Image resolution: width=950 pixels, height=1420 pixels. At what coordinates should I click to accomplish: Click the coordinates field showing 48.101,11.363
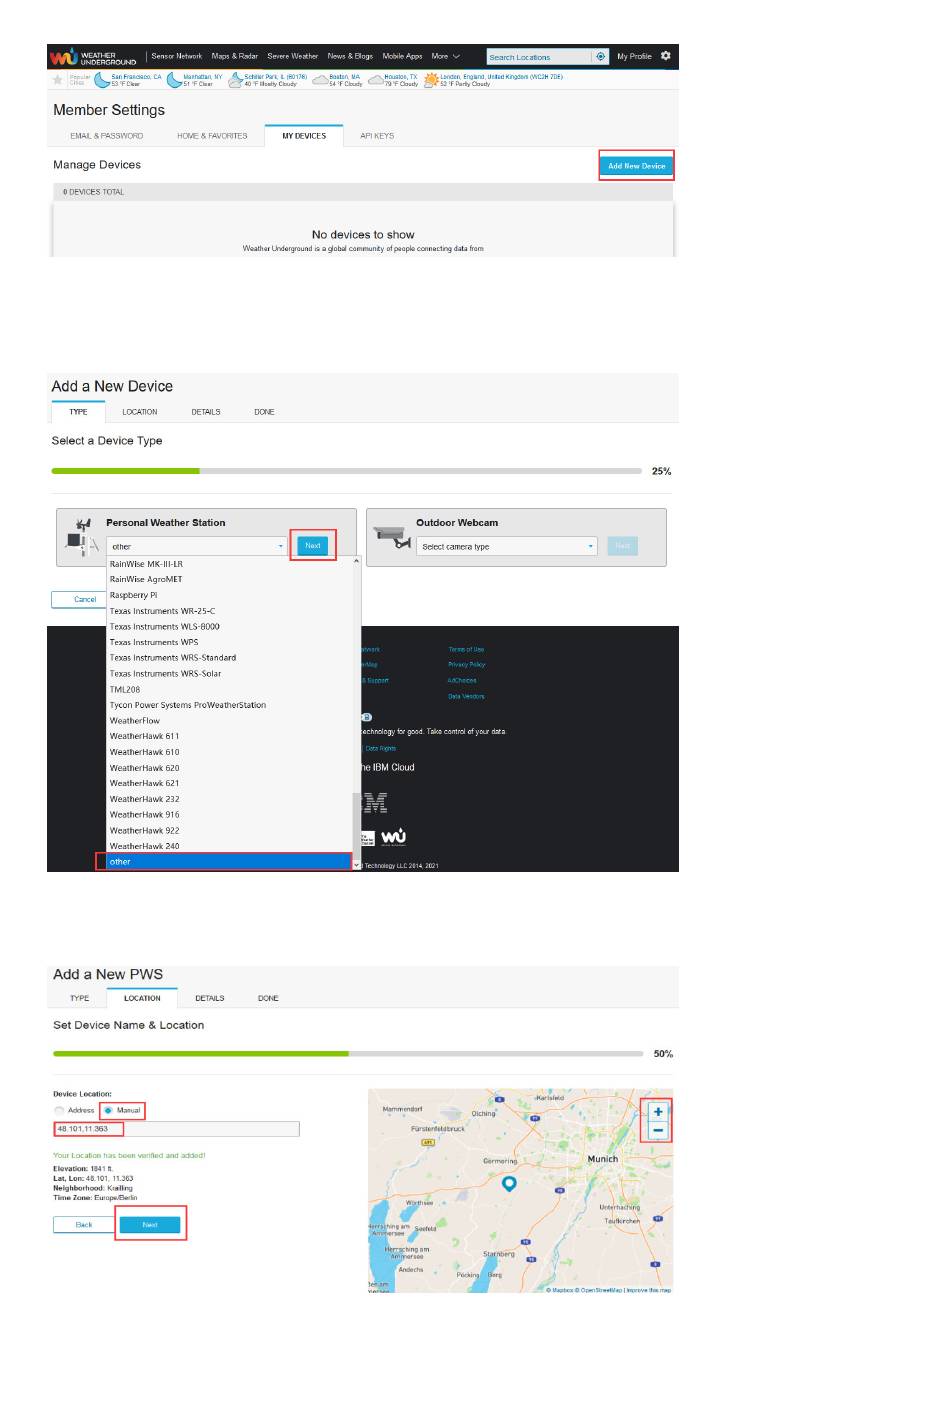click(176, 1129)
